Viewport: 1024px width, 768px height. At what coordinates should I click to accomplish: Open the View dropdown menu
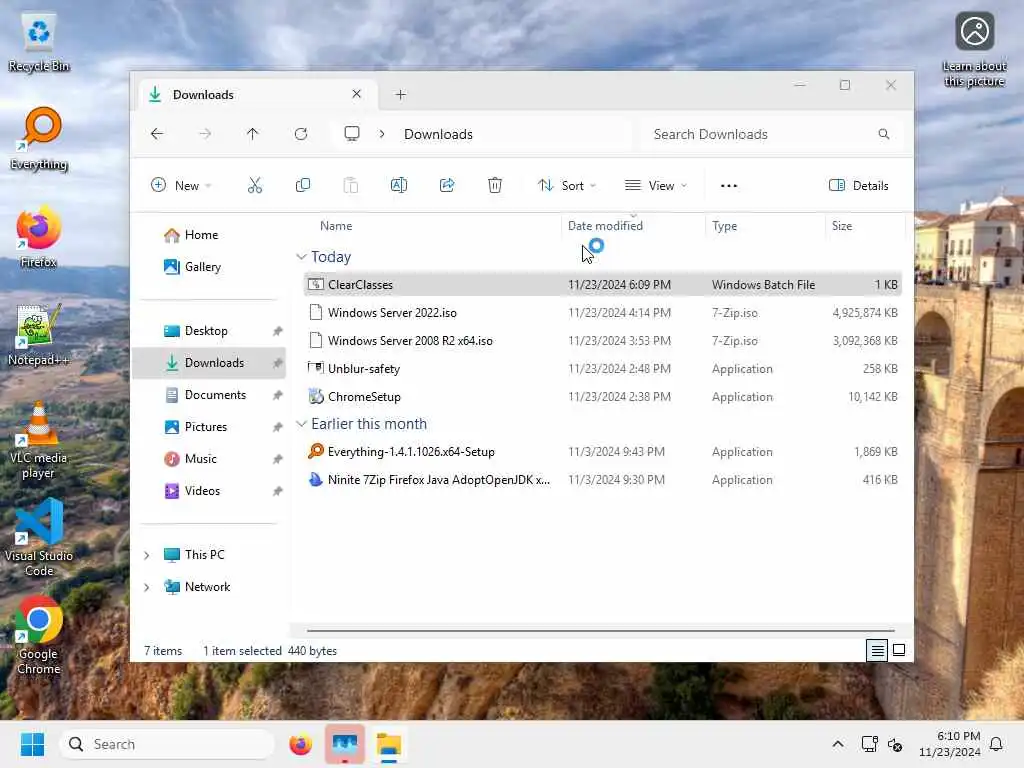click(x=656, y=185)
